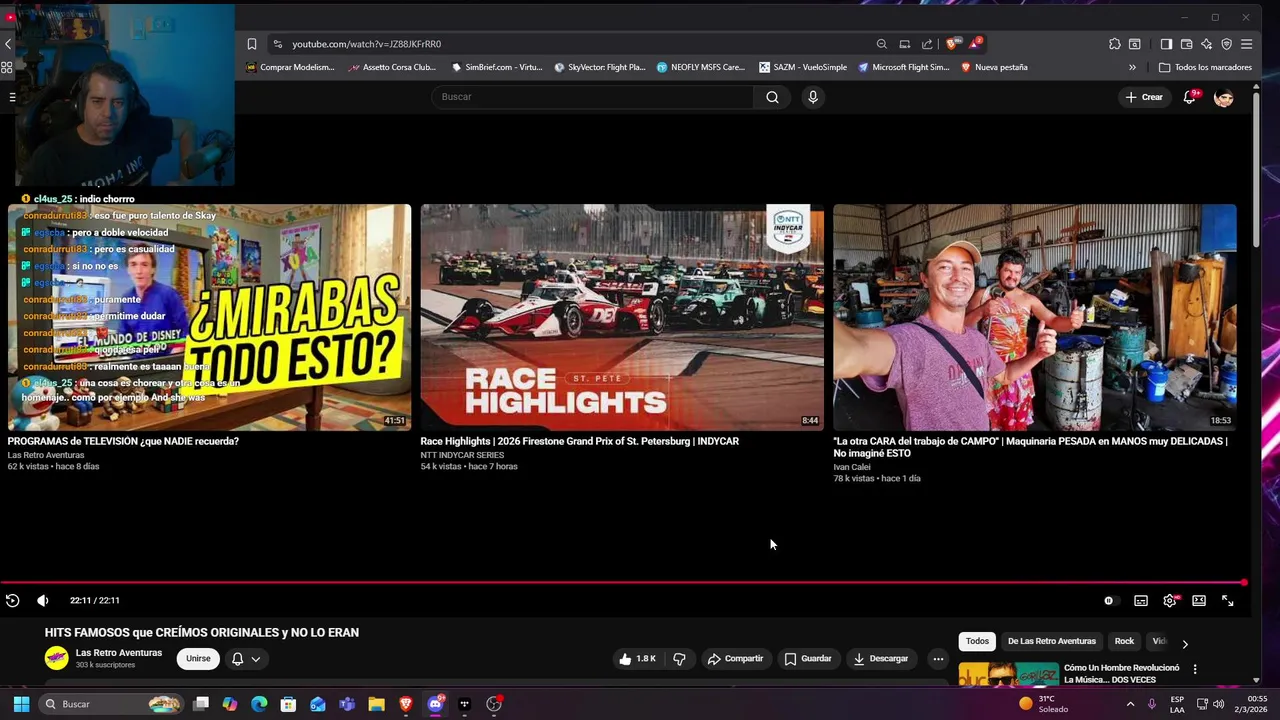Image resolution: width=1280 pixels, height=720 pixels.
Task: Open the SkyVector Flight Pla... bookmark
Action: (600, 67)
